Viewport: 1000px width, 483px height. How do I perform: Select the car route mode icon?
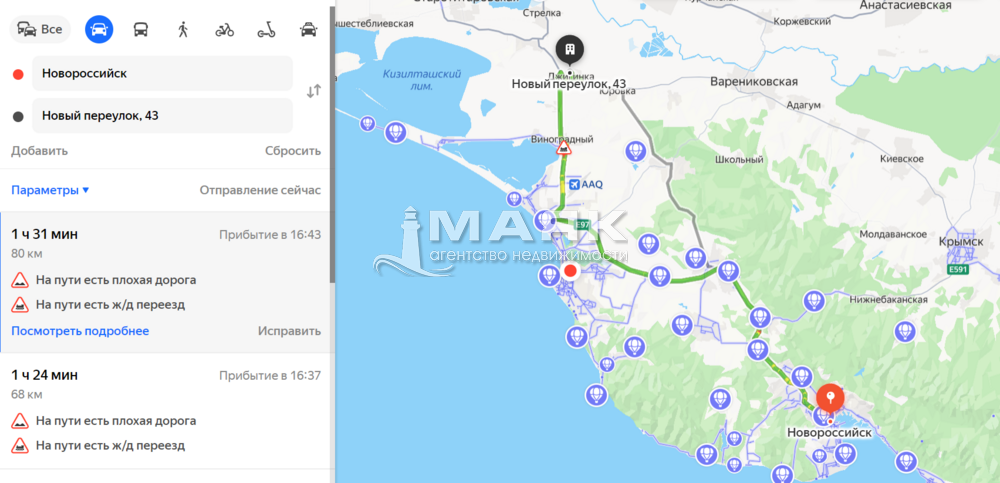pyautogui.click(x=99, y=29)
